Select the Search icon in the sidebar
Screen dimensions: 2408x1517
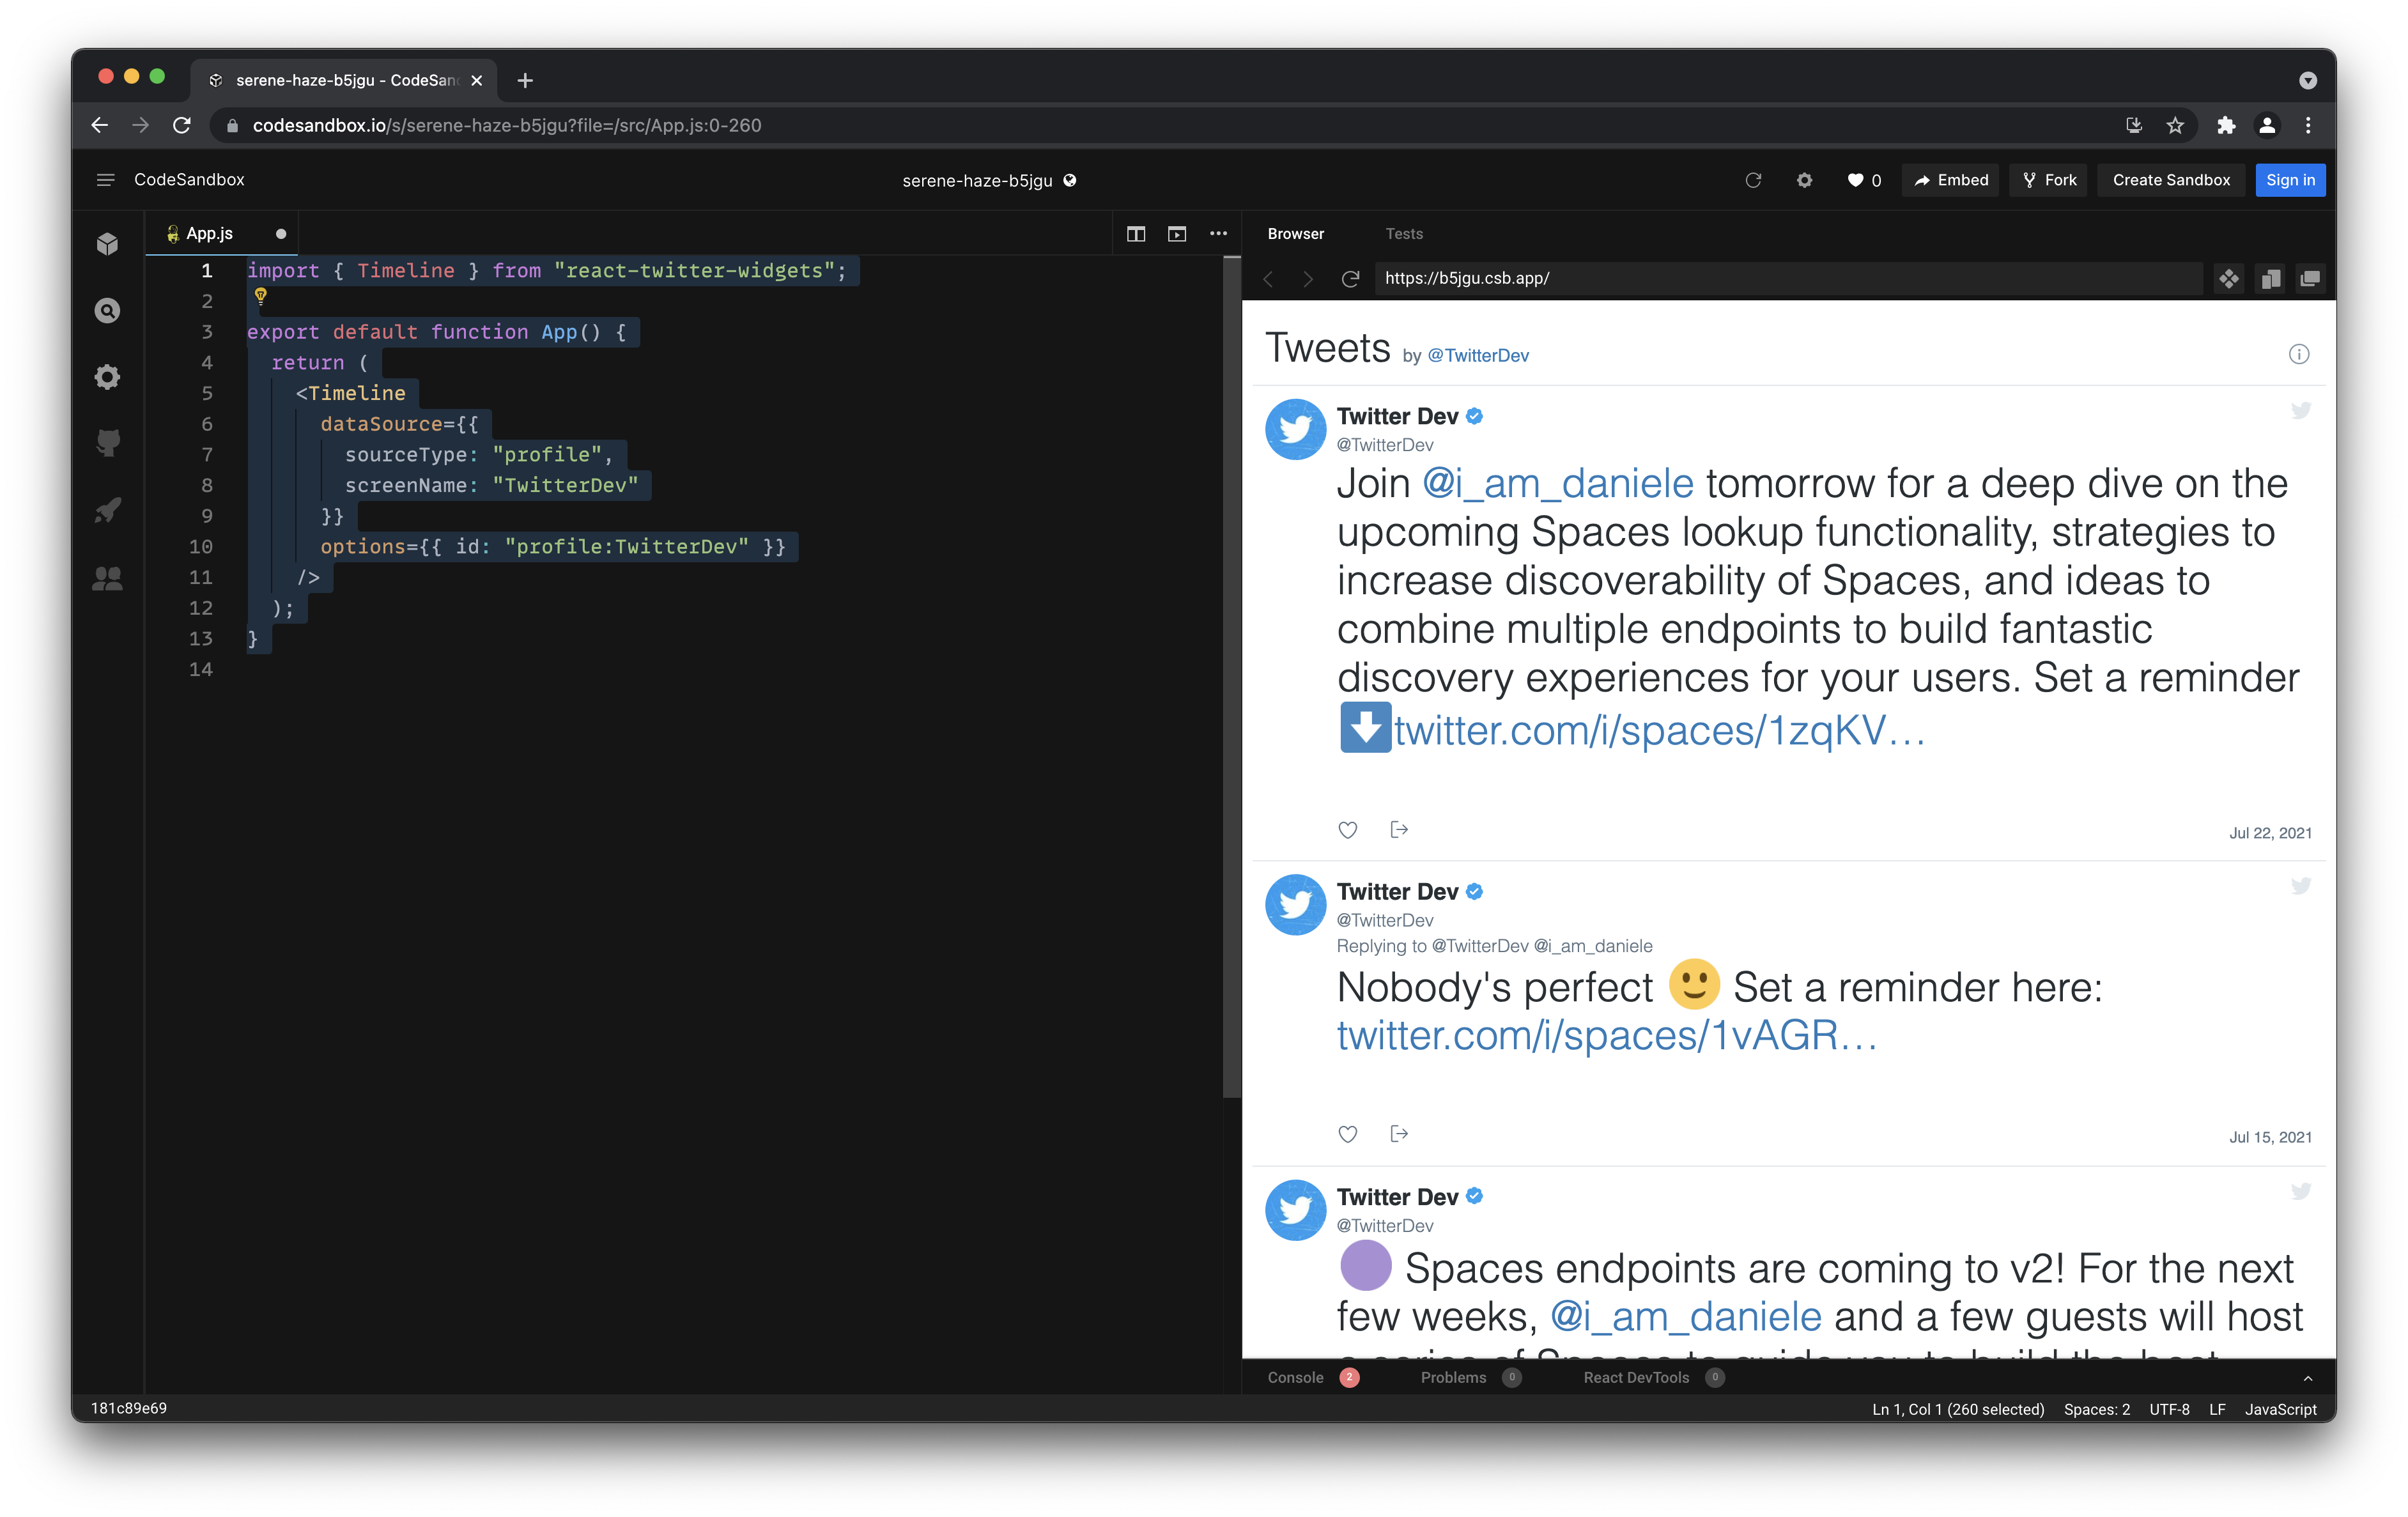coord(107,310)
